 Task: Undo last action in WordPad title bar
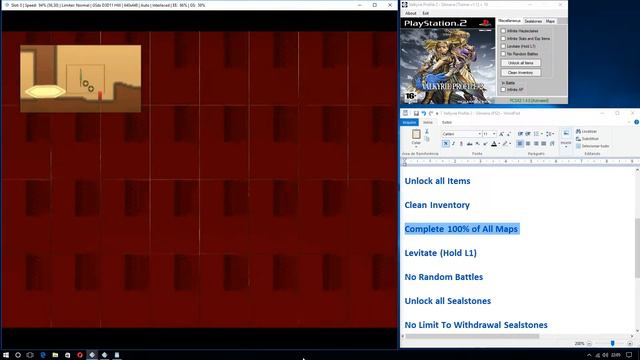tap(424, 113)
